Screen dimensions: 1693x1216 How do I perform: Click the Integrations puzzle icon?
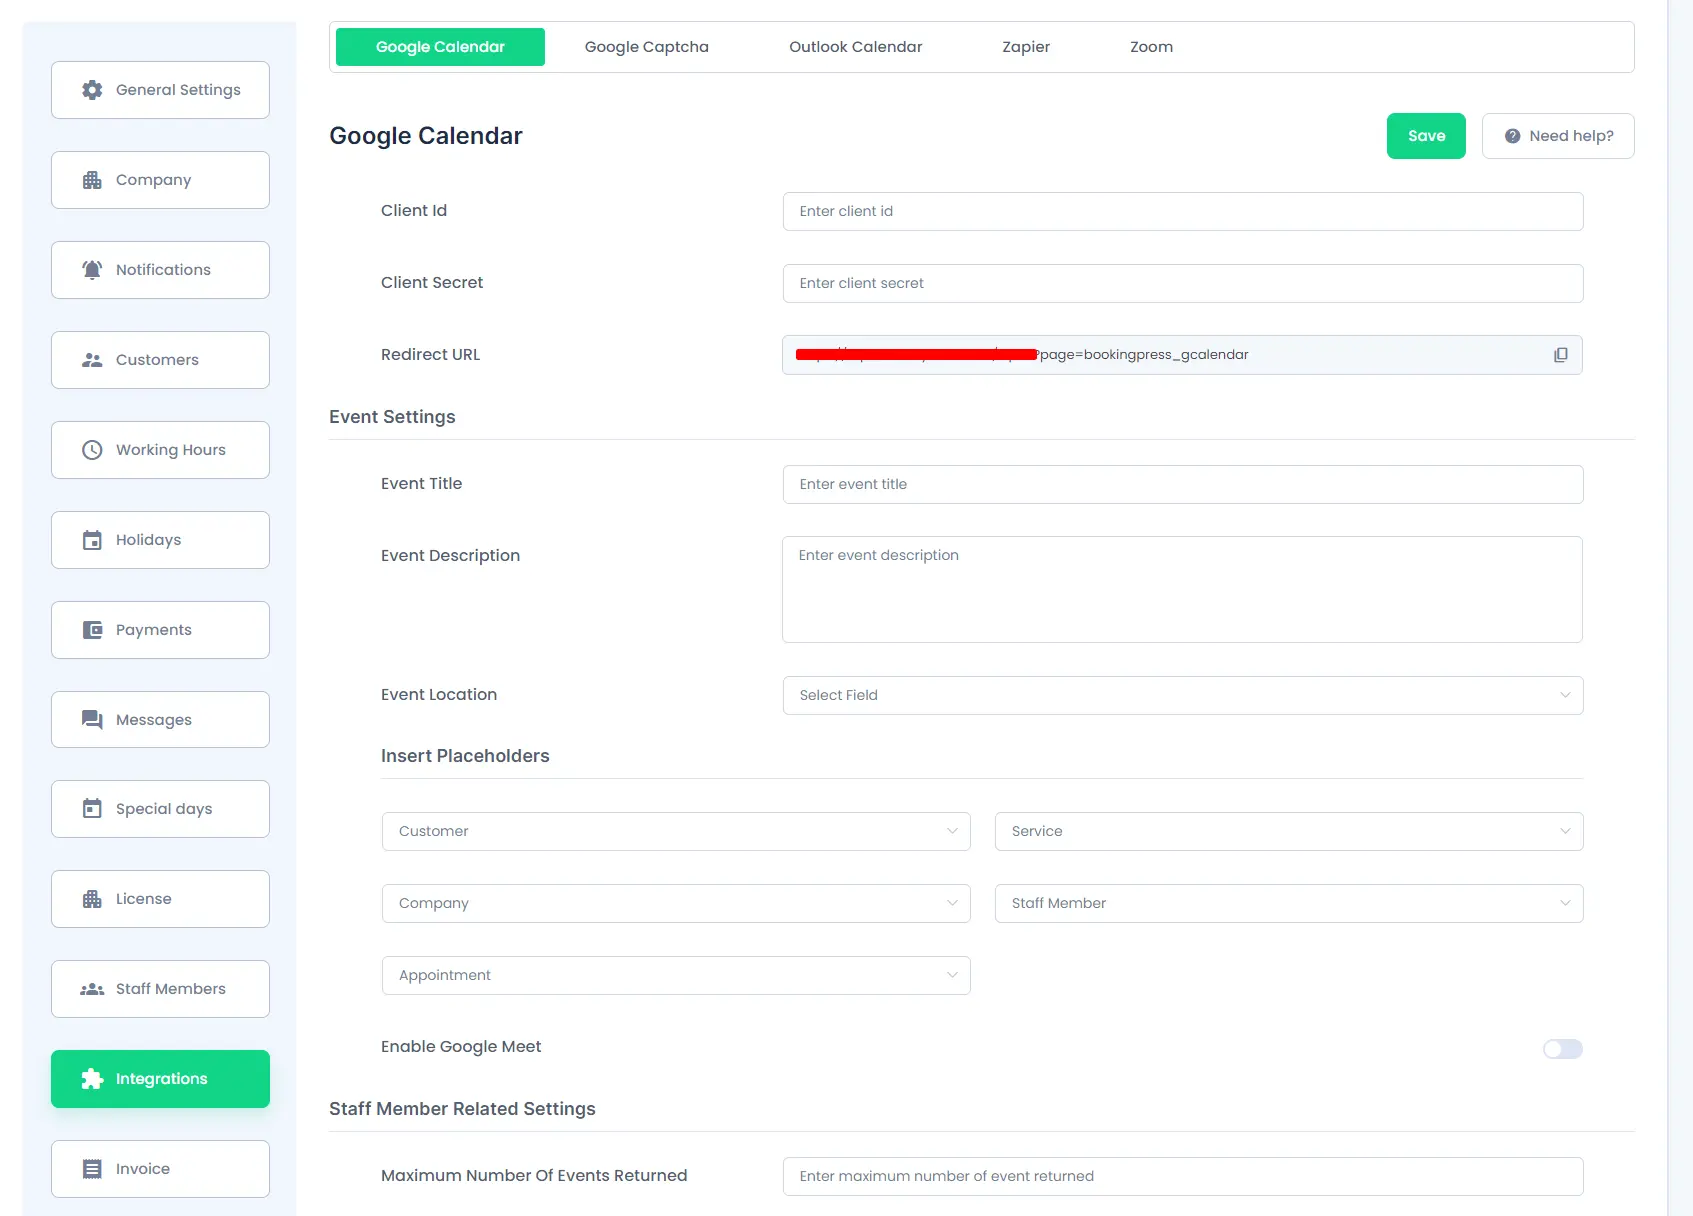tap(92, 1079)
